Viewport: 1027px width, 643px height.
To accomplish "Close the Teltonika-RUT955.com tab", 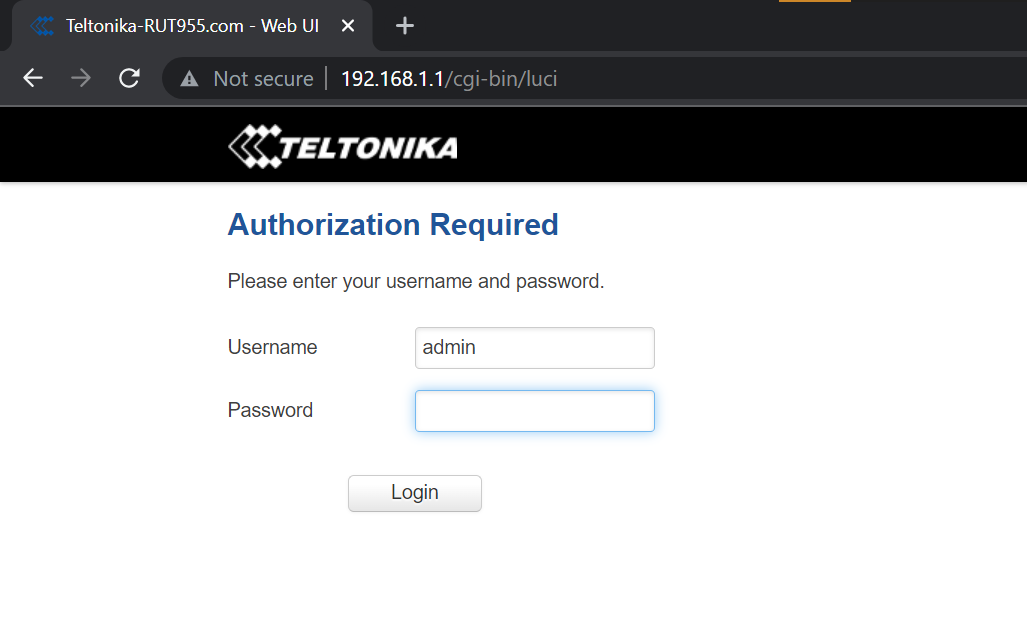I will tap(348, 26).
